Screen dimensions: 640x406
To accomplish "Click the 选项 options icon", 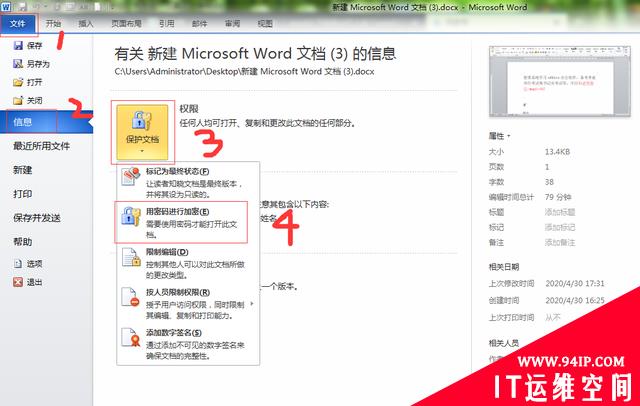I will tap(18, 264).
